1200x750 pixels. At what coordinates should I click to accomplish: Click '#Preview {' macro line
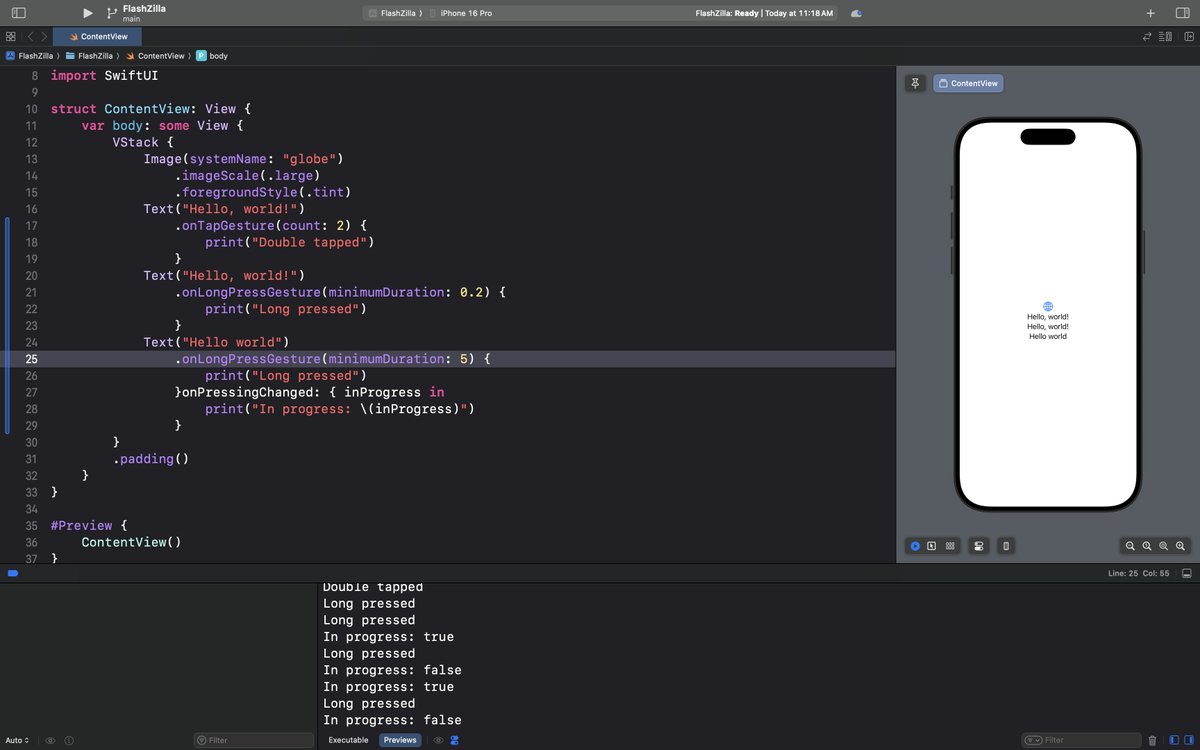89,526
